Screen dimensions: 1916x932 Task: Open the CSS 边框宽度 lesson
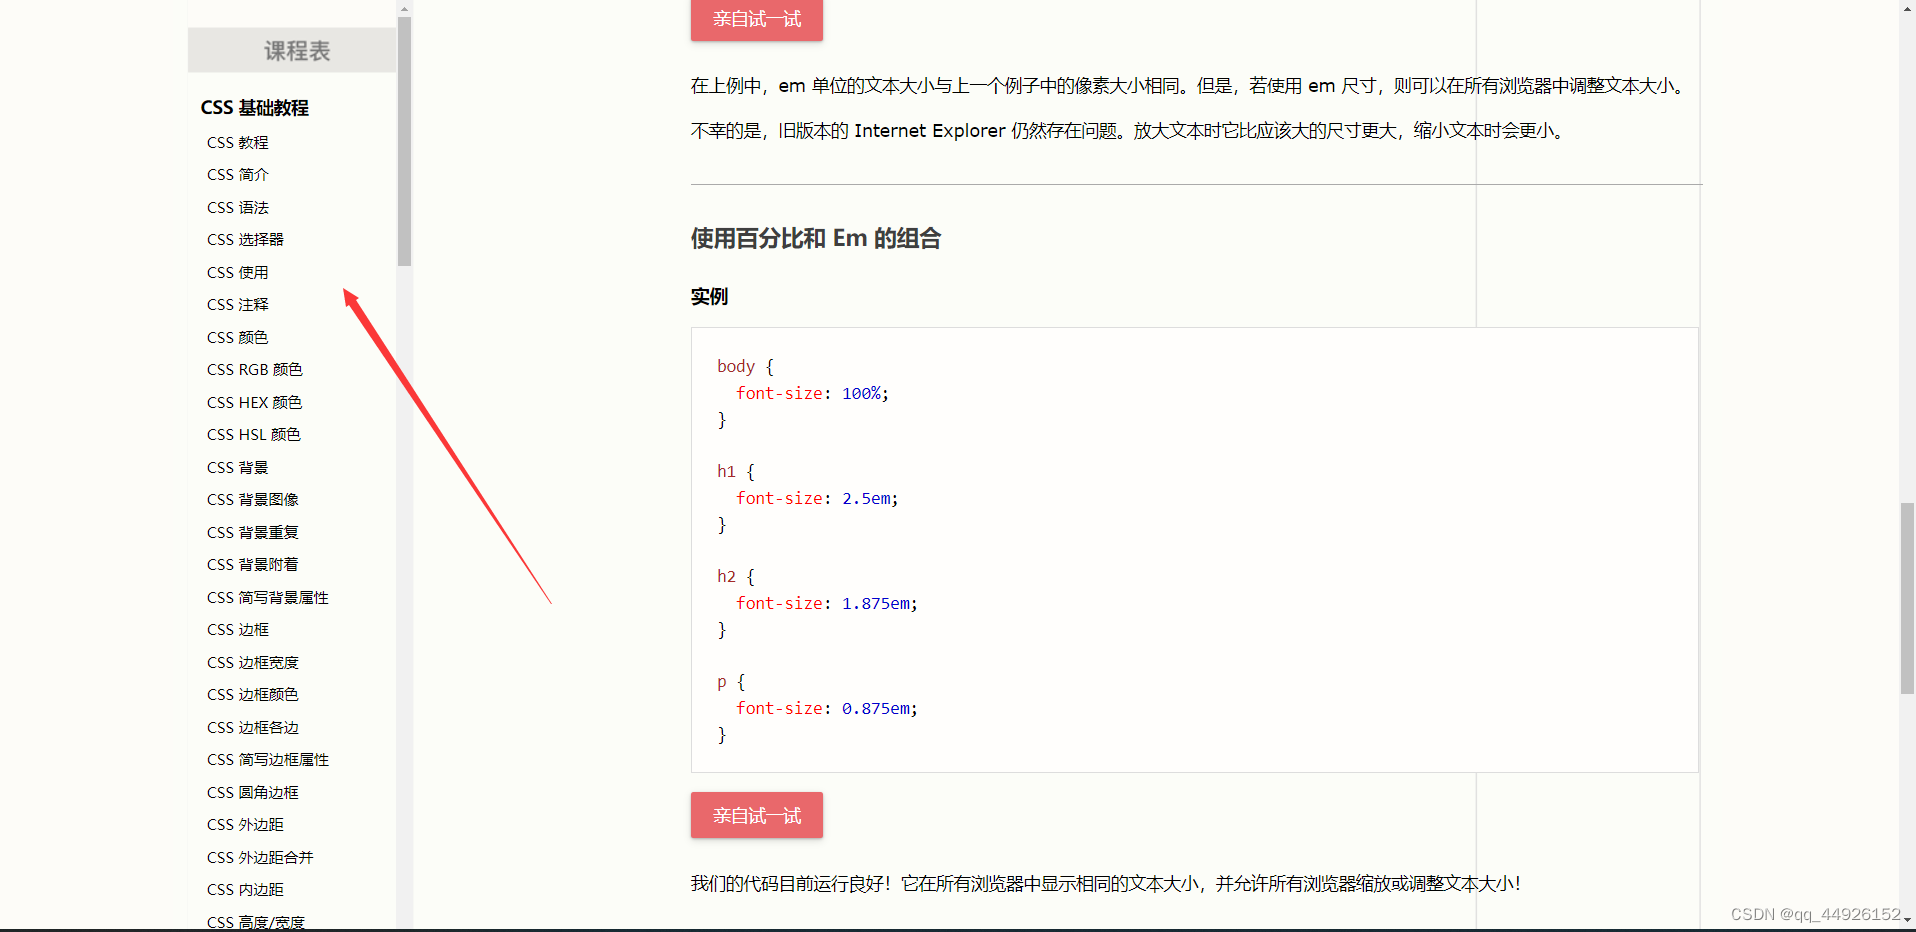[252, 662]
